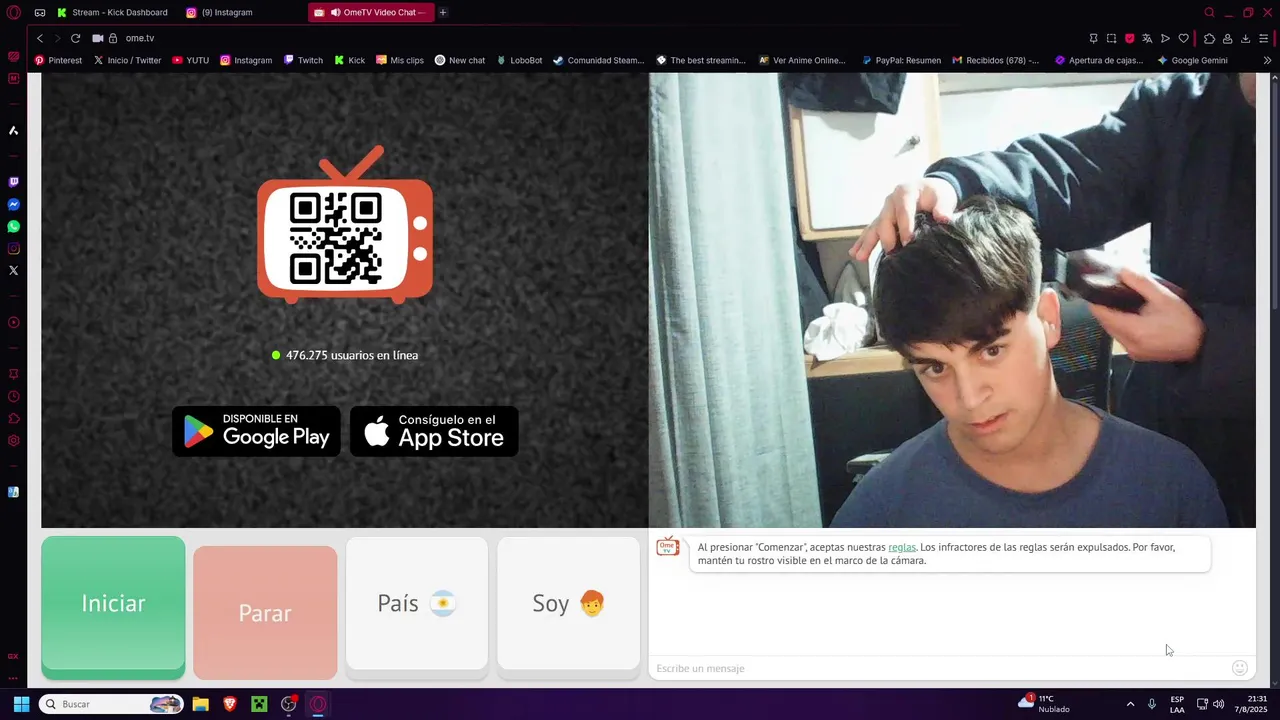Open the downloads panel
Screen dimensions: 1280x720
pyautogui.click(x=1245, y=38)
